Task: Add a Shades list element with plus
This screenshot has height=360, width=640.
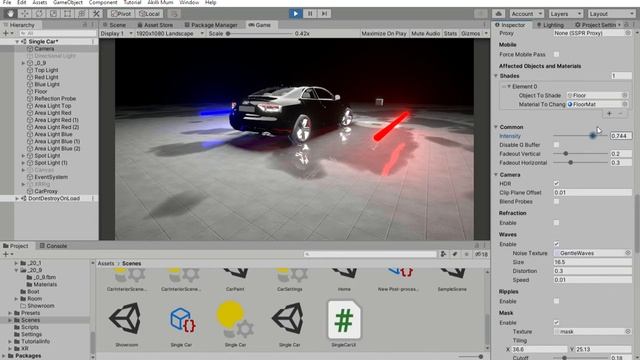Action: [x=609, y=113]
